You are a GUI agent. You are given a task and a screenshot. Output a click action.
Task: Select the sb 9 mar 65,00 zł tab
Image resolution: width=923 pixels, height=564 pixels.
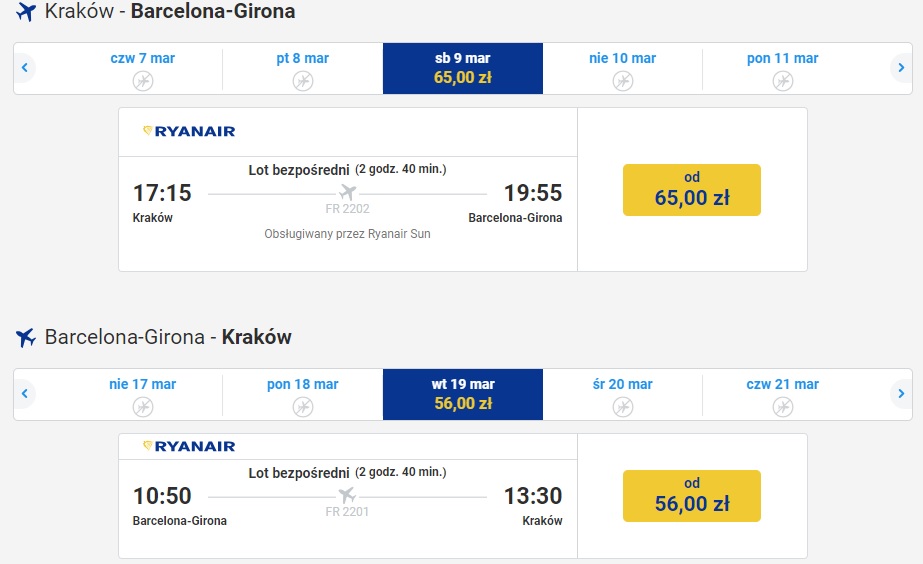tap(463, 68)
